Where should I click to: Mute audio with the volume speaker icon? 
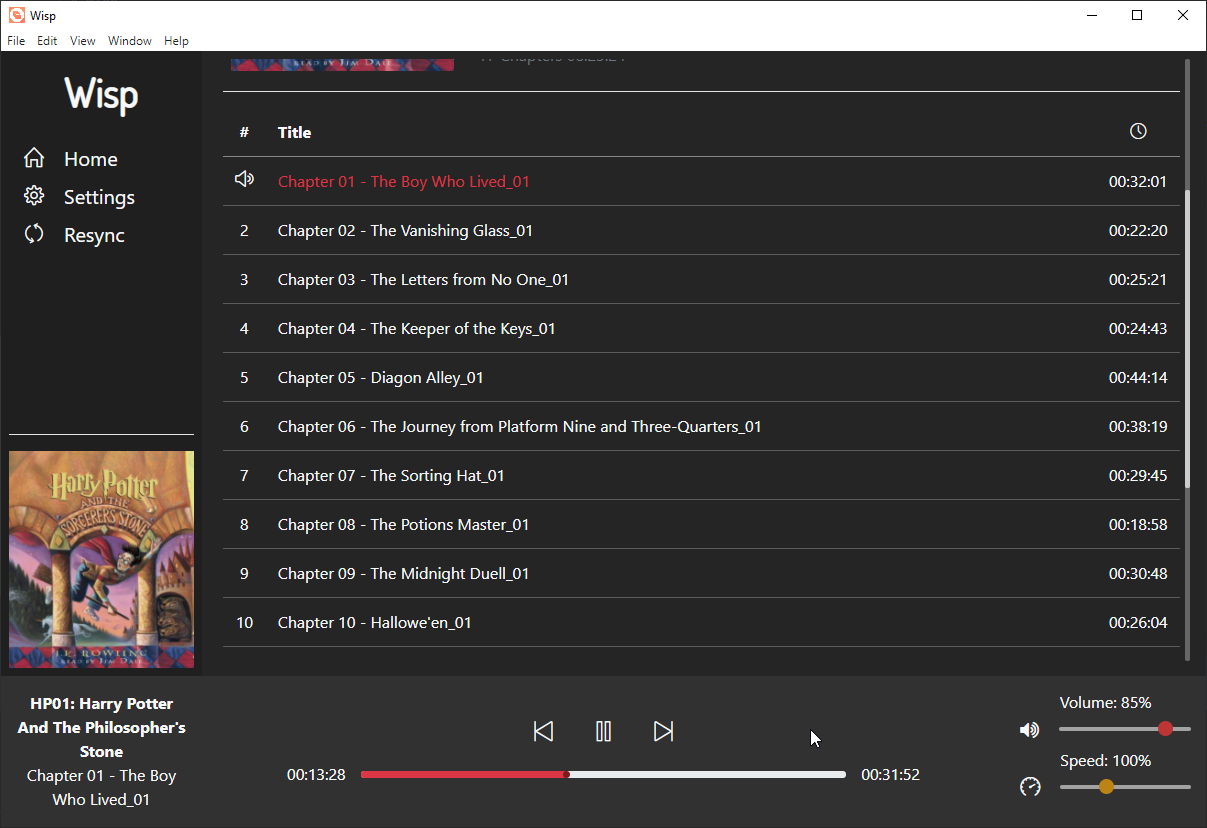(1029, 730)
